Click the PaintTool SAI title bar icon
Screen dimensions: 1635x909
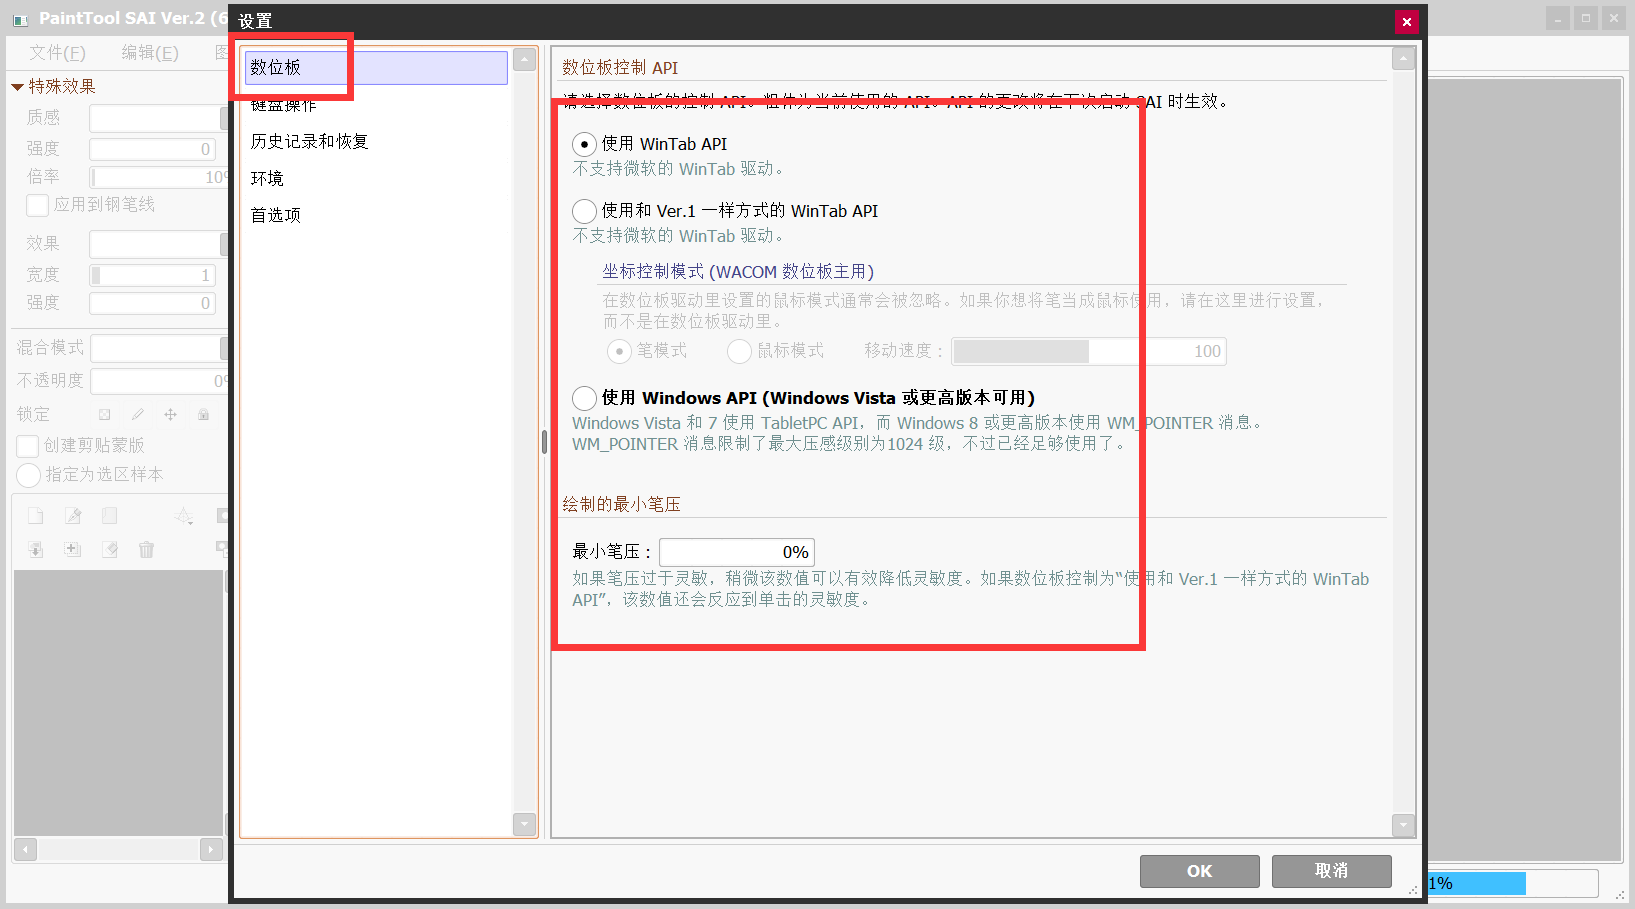point(20,19)
